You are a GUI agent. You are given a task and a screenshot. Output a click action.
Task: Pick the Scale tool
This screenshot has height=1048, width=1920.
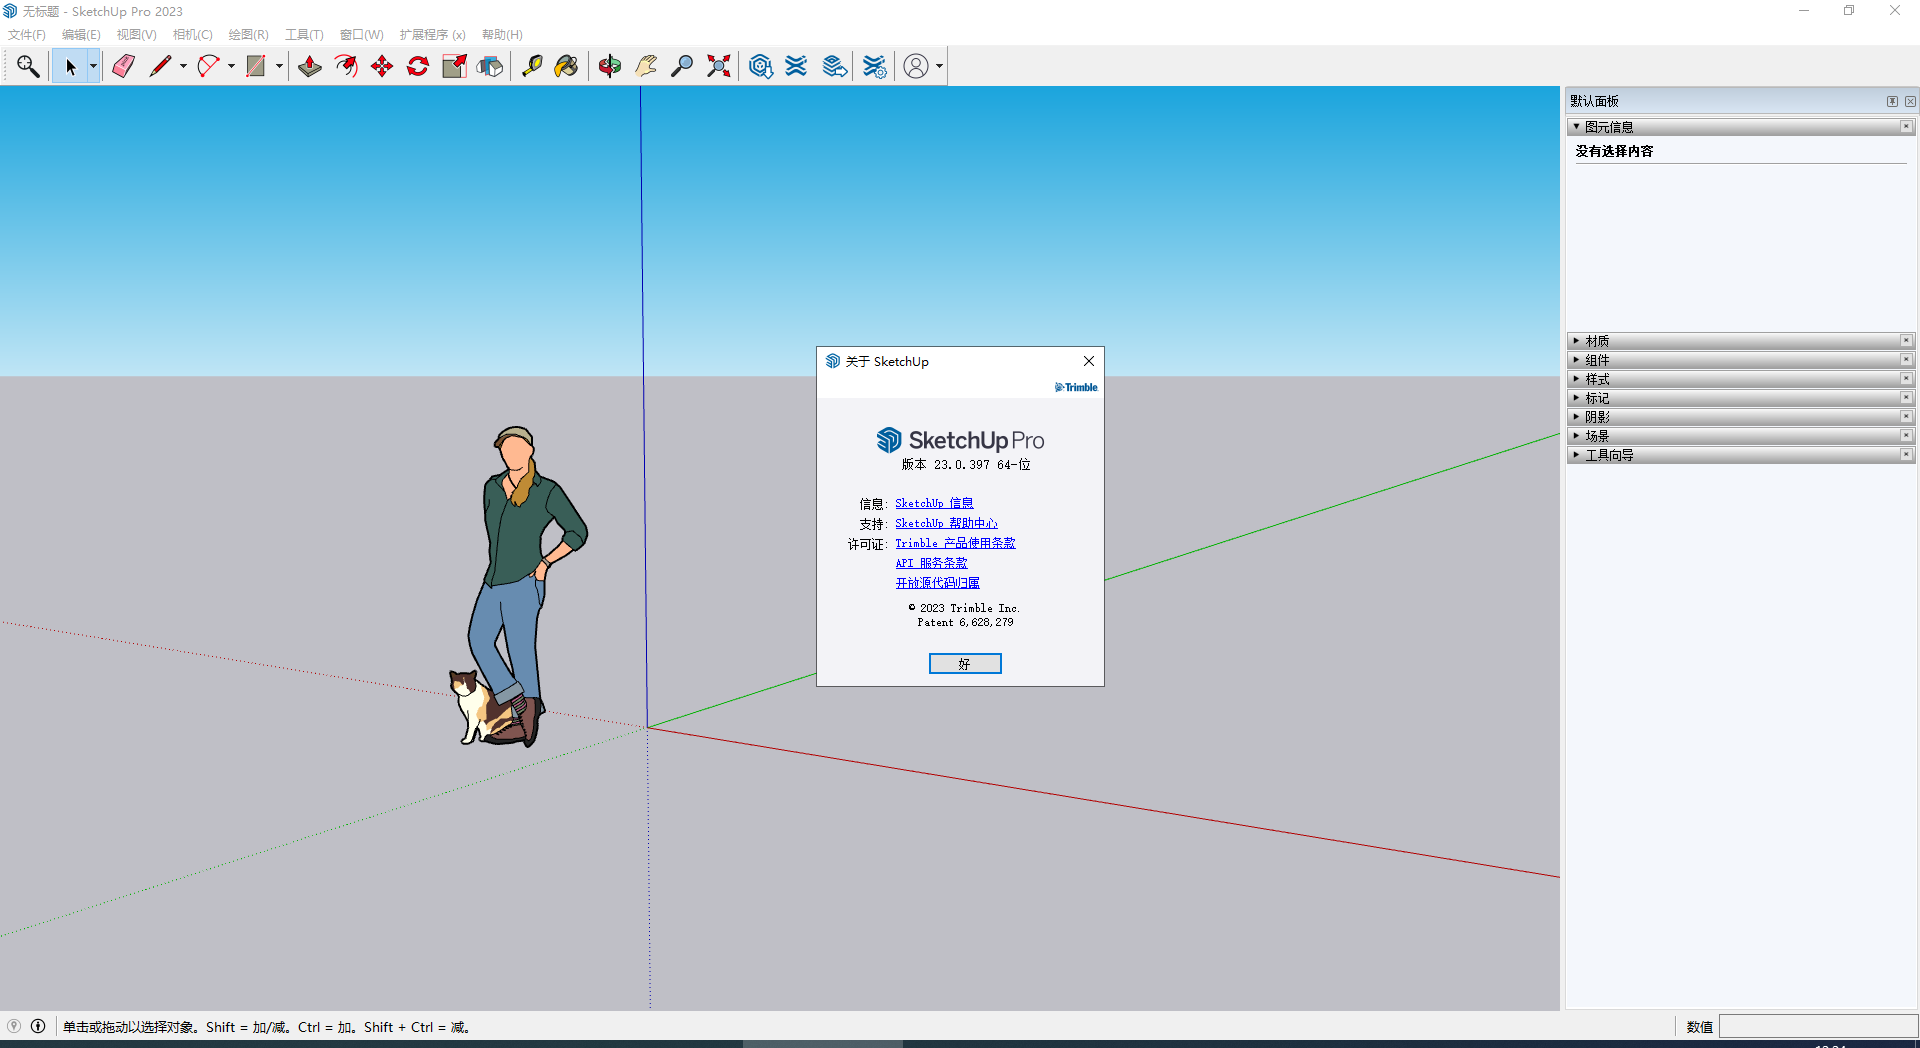[454, 66]
